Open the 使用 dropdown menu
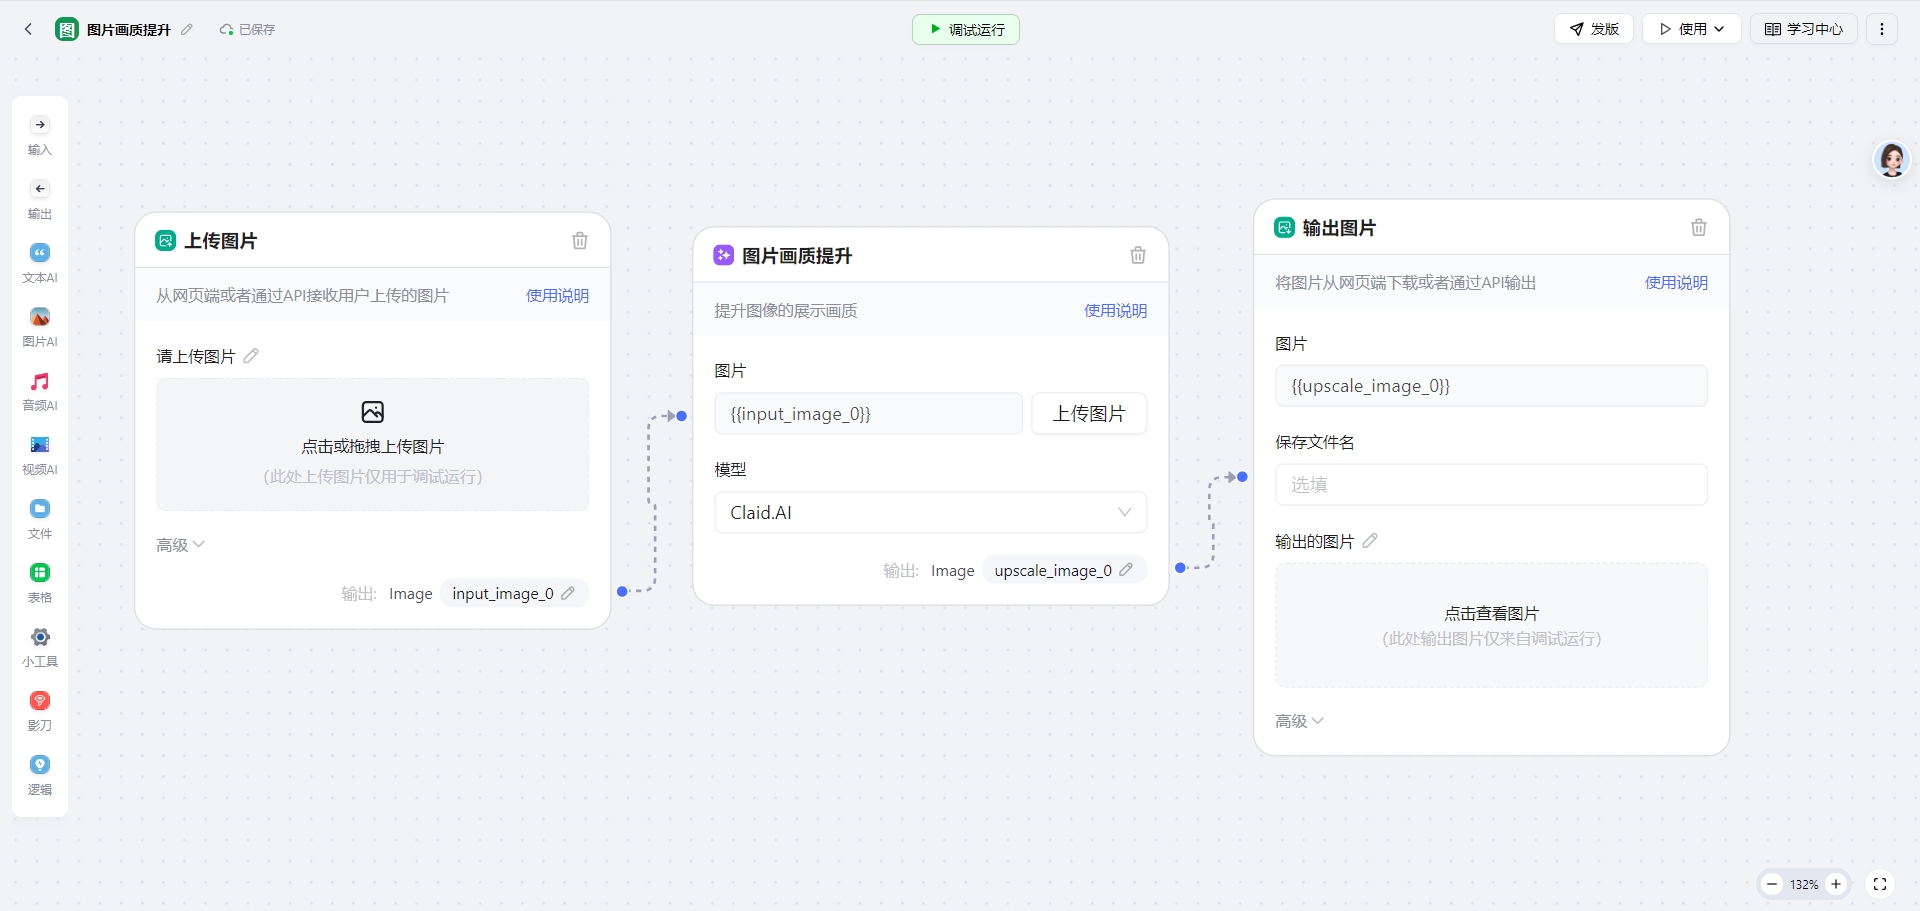Image resolution: width=1920 pixels, height=911 pixels. coord(1691,29)
